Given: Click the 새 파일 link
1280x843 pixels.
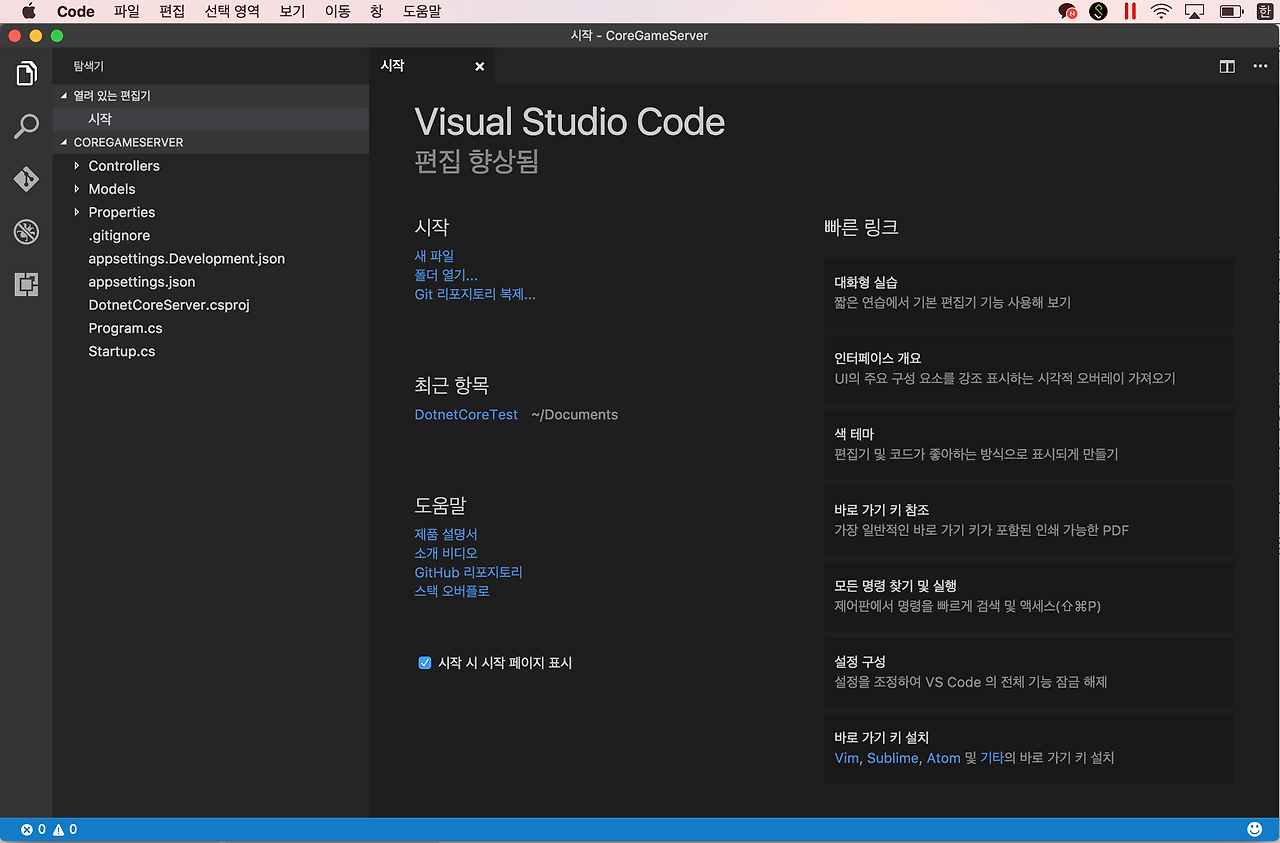Looking at the screenshot, I should (x=434, y=256).
